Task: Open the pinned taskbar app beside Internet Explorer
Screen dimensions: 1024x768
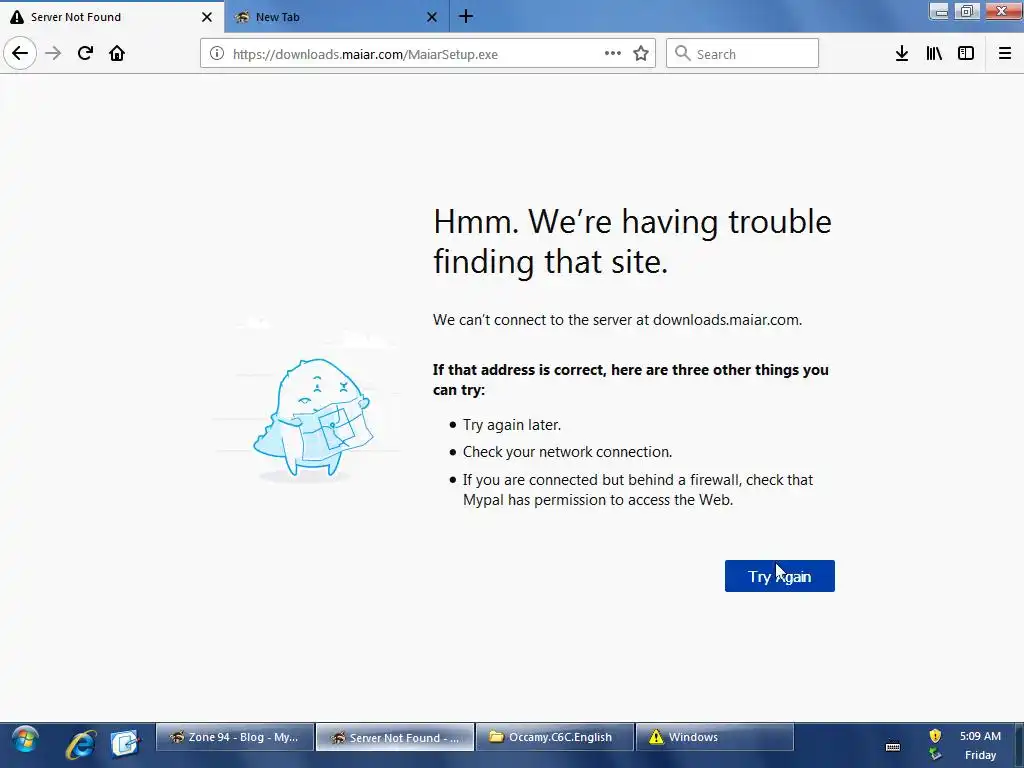Action: coord(125,743)
